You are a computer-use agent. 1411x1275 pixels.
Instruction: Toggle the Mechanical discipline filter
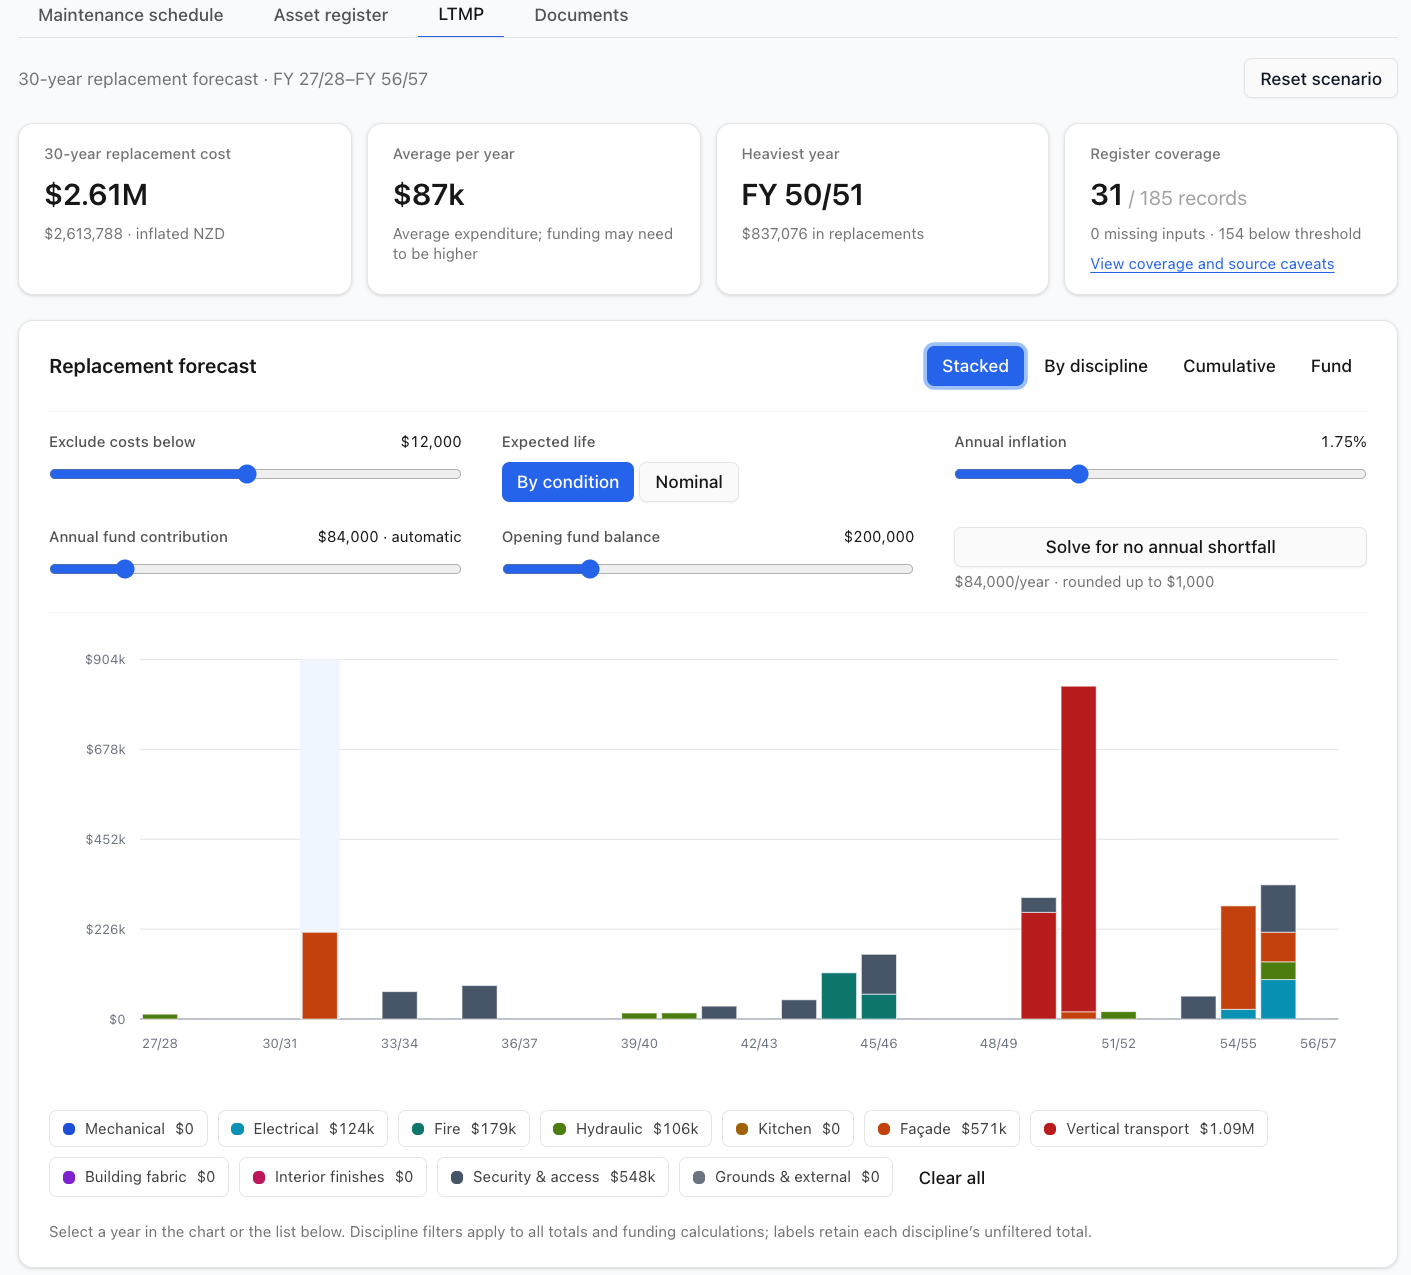(x=128, y=1129)
